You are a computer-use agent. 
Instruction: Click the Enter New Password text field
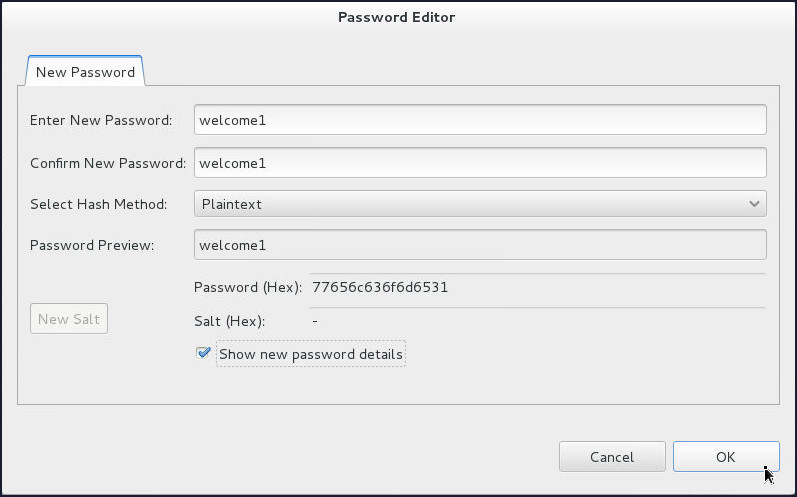[x=480, y=120]
